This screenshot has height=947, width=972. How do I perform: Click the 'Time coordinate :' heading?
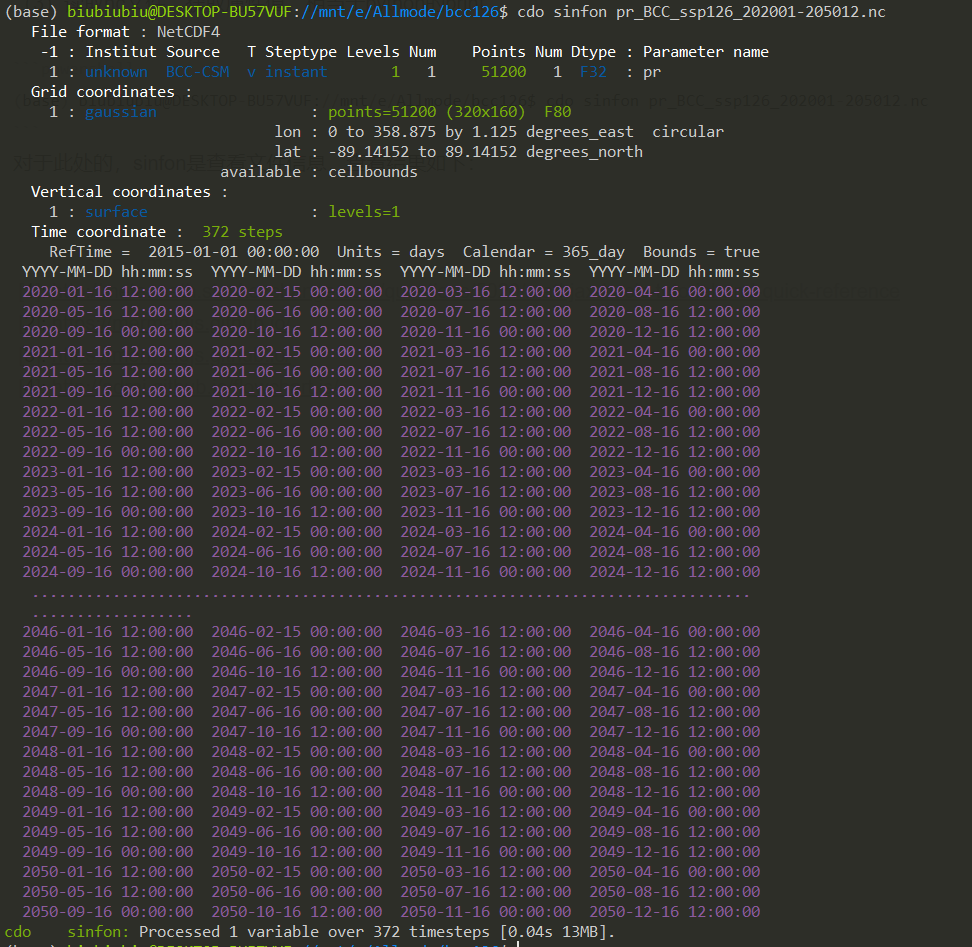(x=107, y=232)
